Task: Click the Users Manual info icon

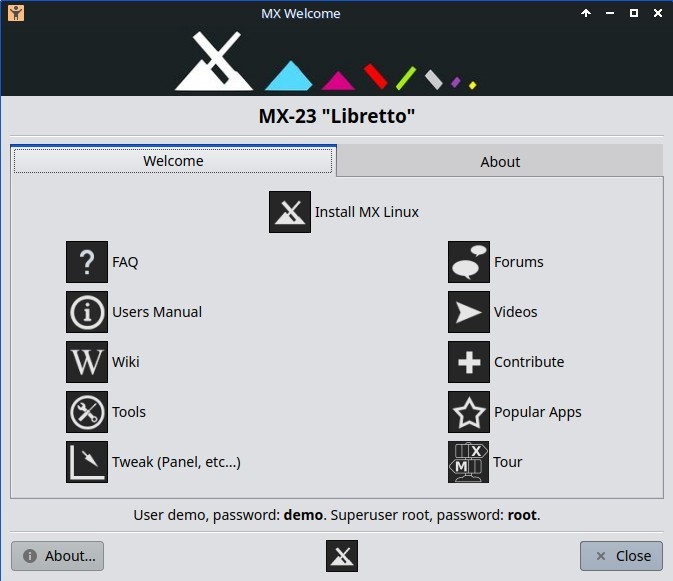Action: click(x=87, y=312)
